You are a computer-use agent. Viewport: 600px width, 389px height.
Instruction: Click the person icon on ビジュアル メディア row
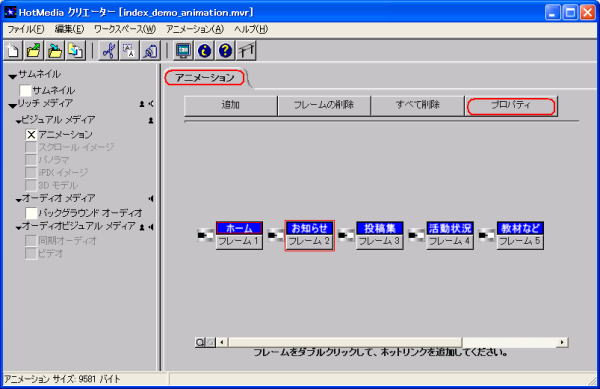[x=151, y=120]
